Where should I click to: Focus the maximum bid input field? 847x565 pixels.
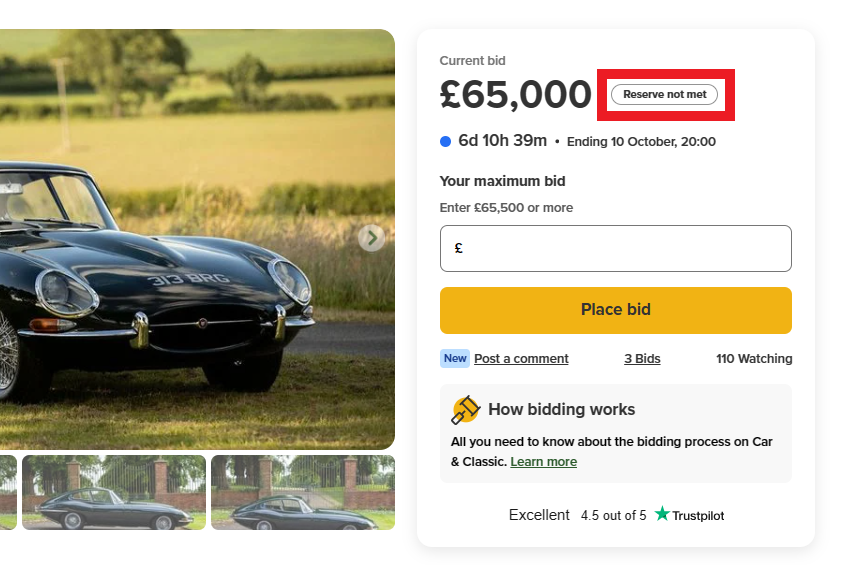click(x=620, y=249)
